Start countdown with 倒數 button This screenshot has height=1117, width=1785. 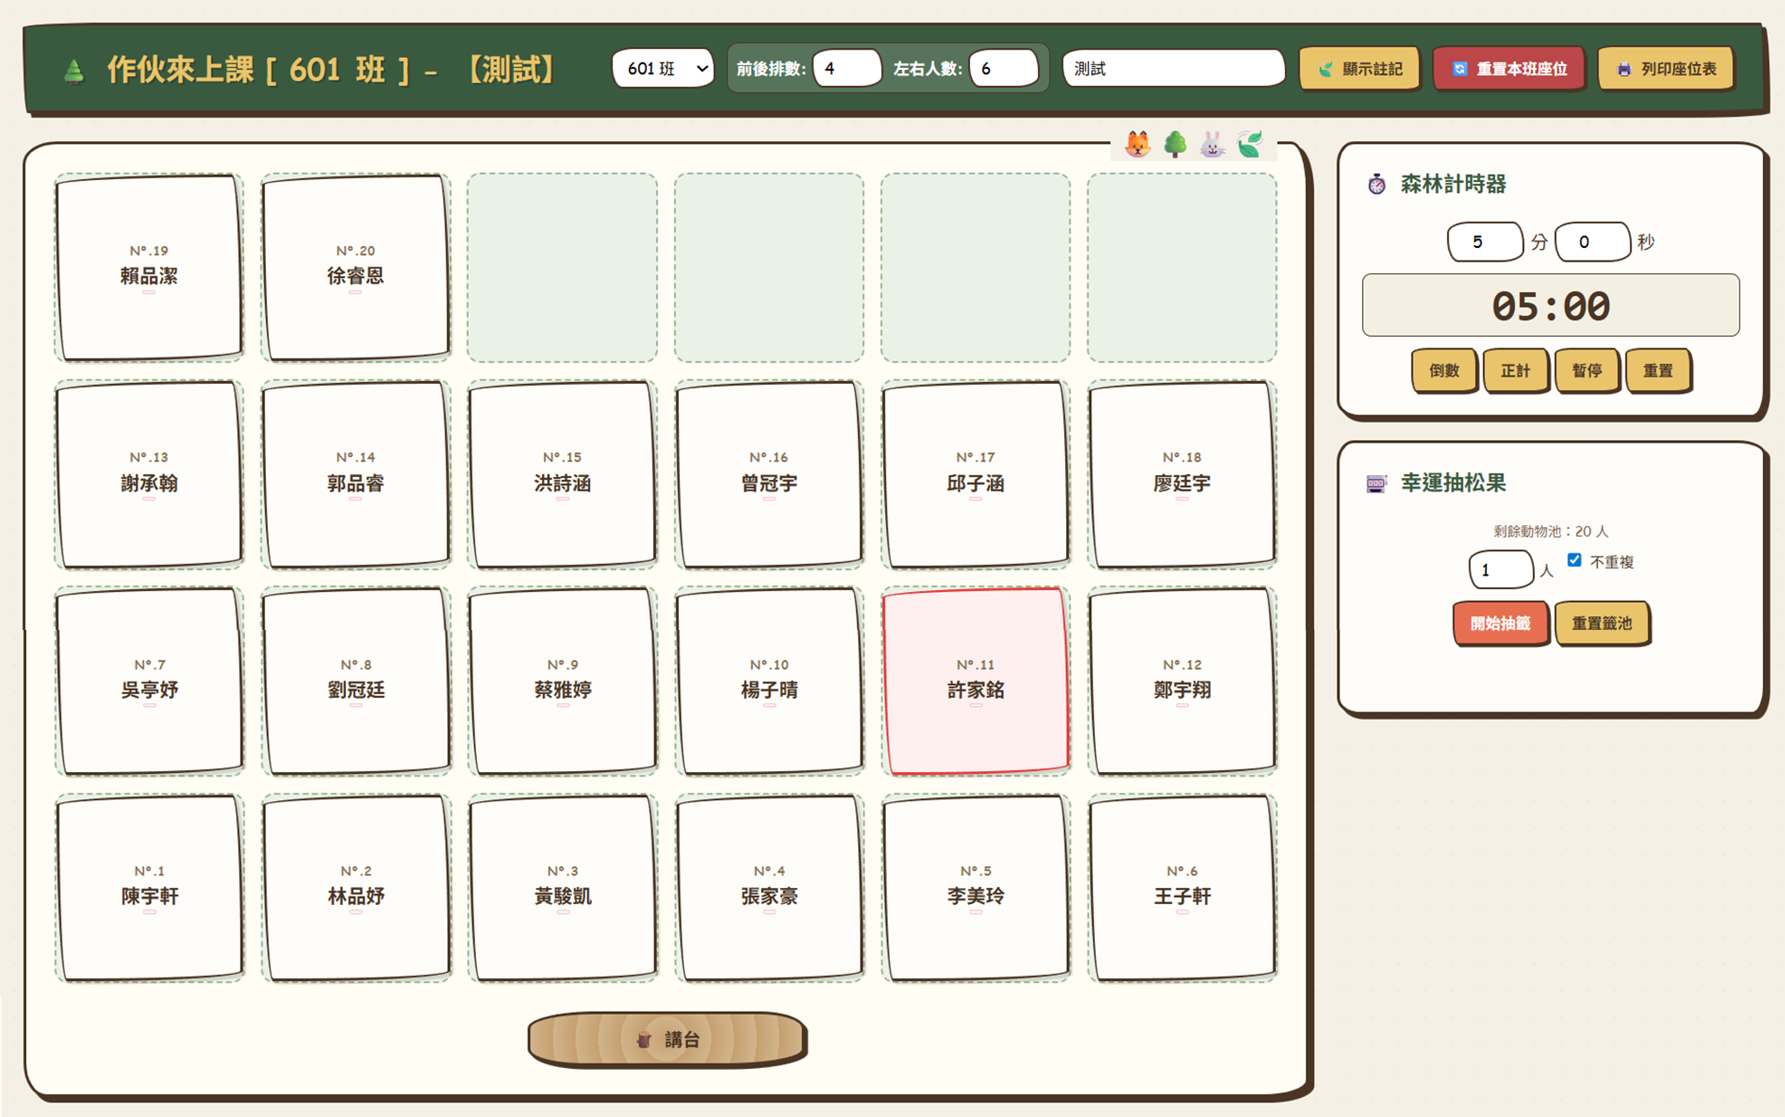point(1444,371)
